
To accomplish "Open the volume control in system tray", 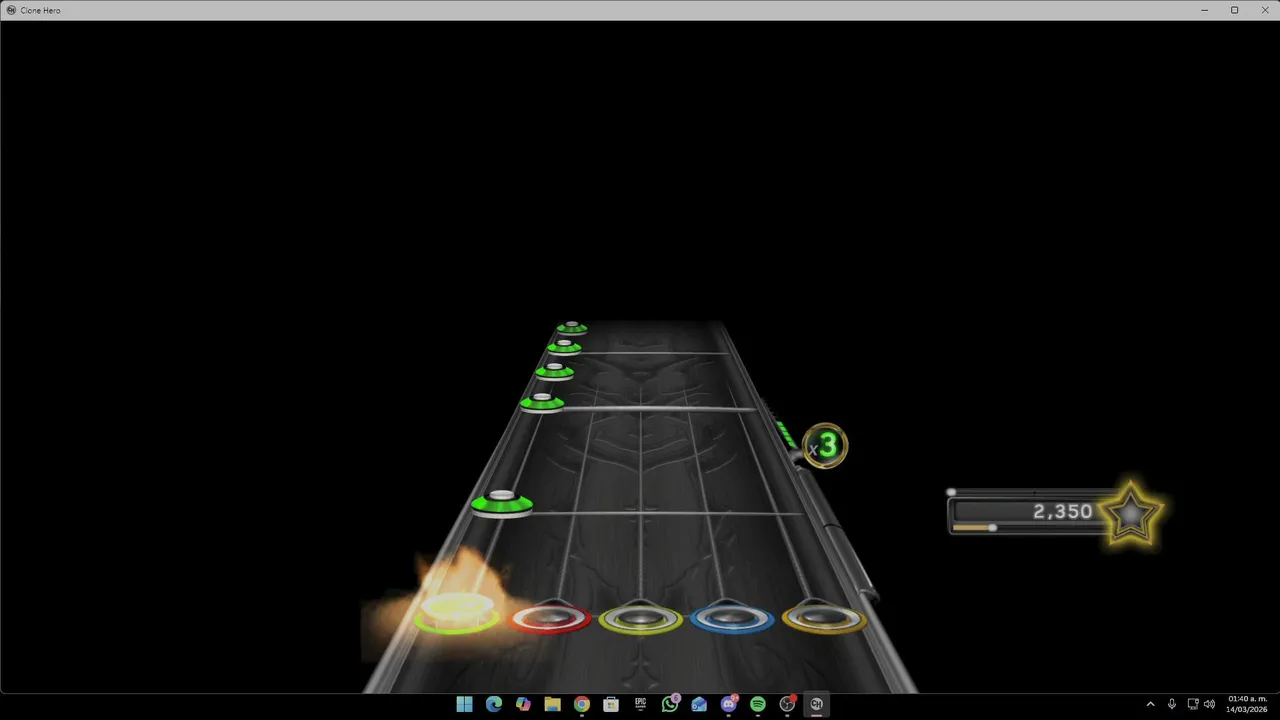I will [x=1210, y=704].
